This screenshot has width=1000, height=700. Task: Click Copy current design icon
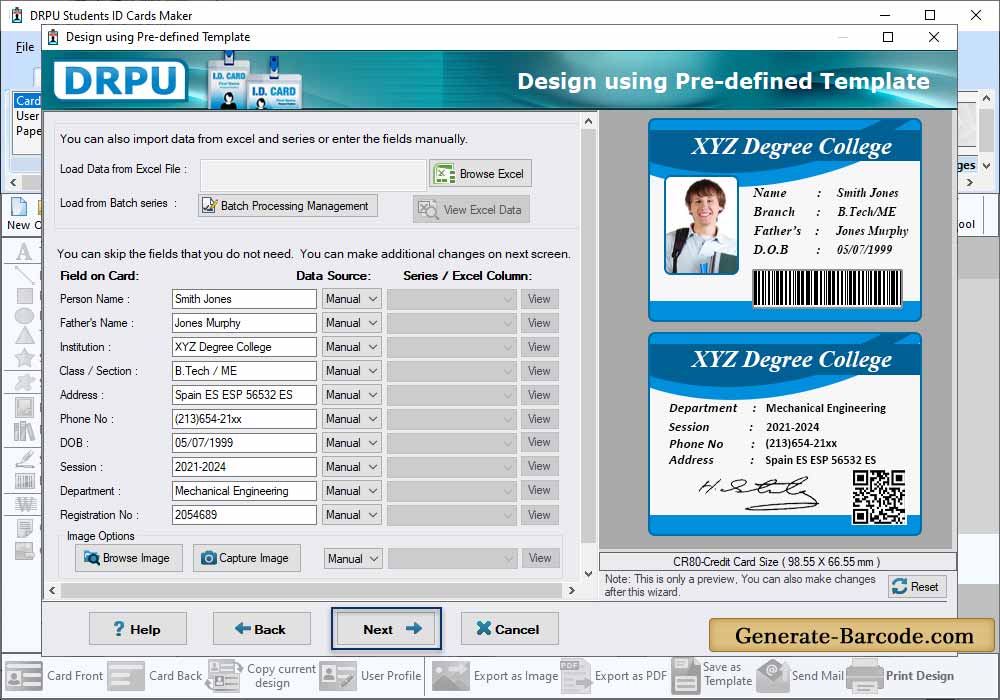[224, 676]
